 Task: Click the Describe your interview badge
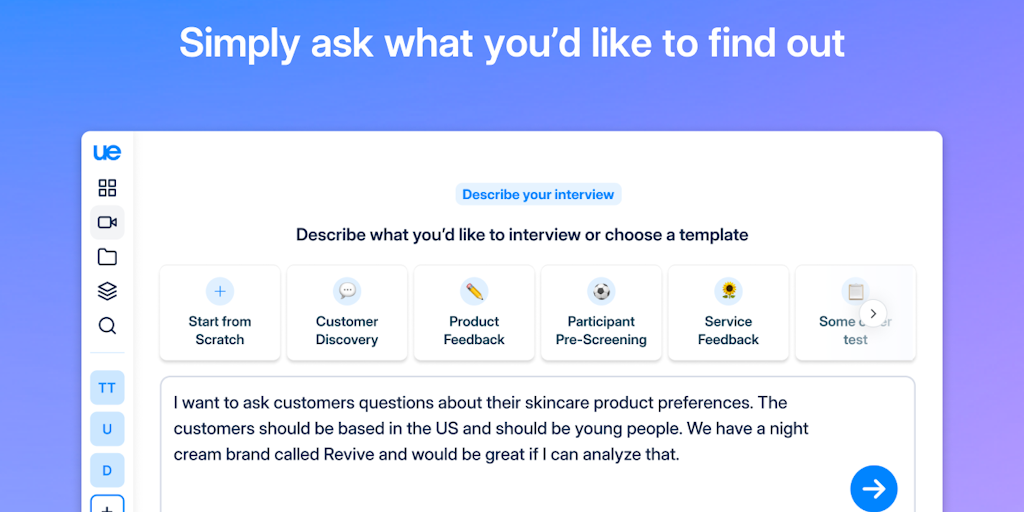tap(538, 195)
